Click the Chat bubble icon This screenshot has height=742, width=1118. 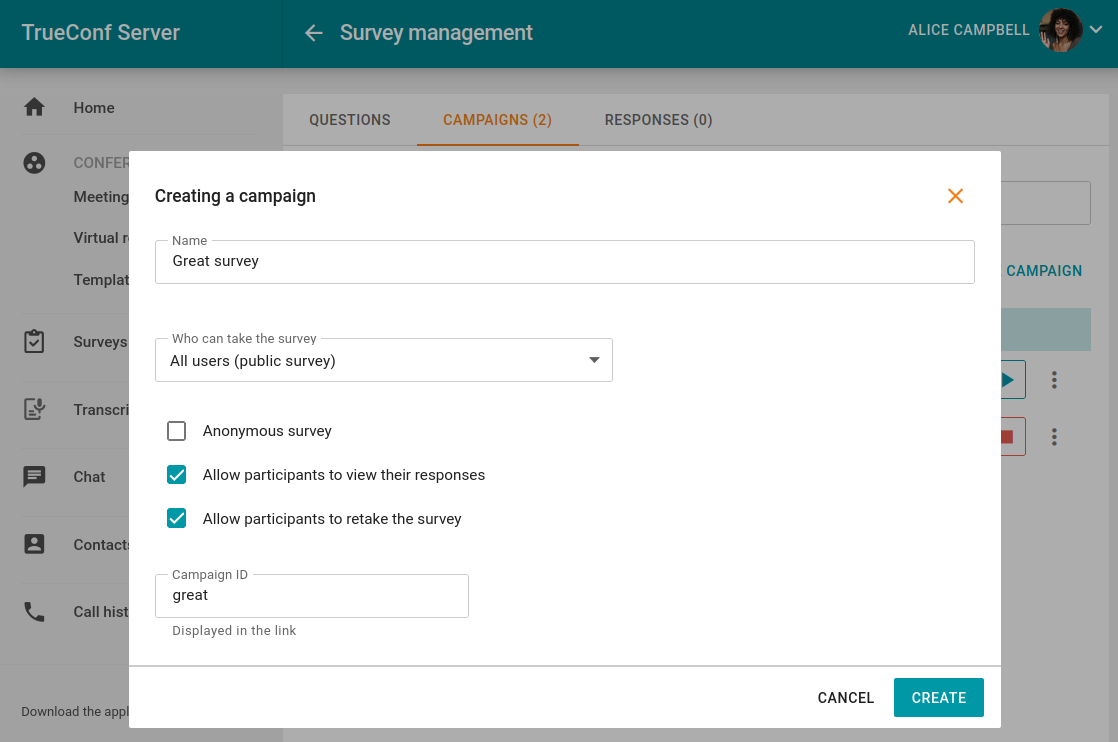35,477
